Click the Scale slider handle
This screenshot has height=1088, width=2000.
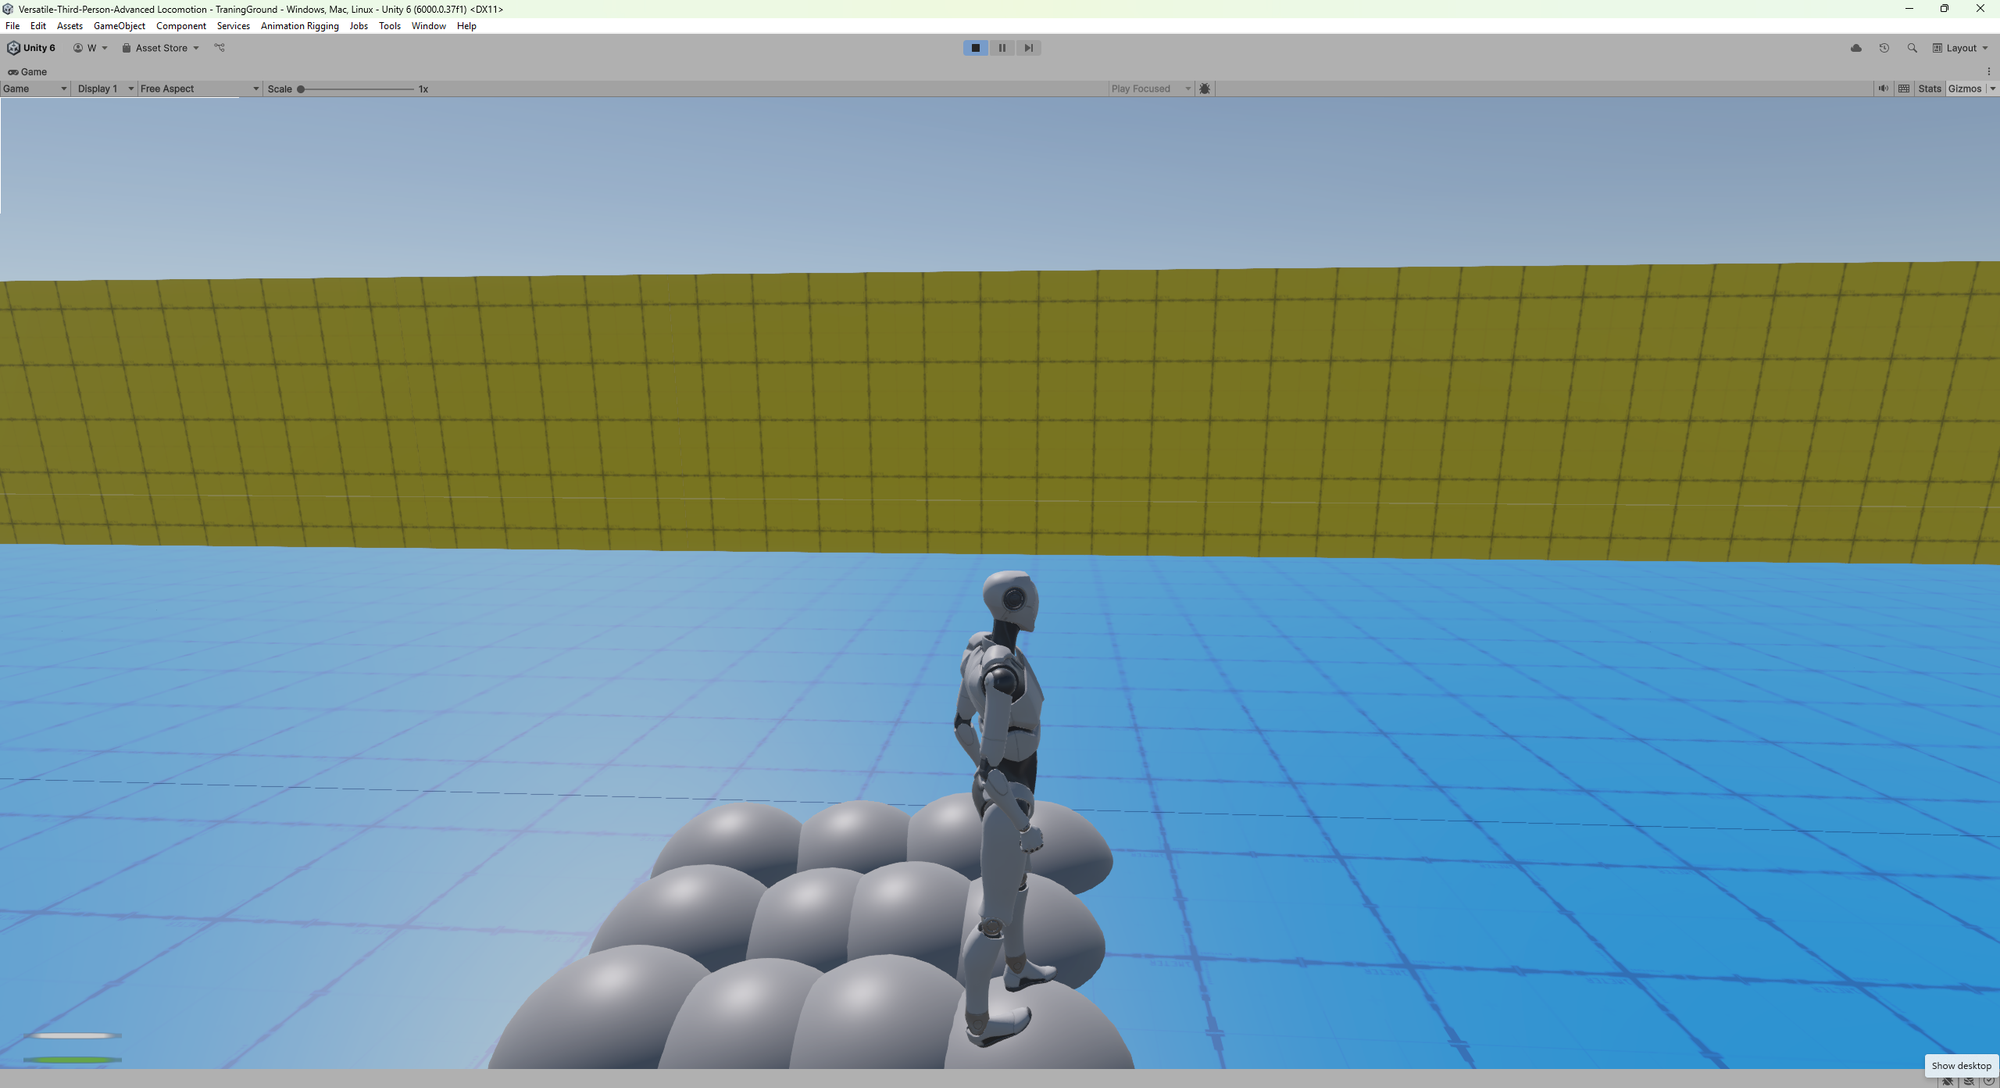pyautogui.click(x=300, y=89)
